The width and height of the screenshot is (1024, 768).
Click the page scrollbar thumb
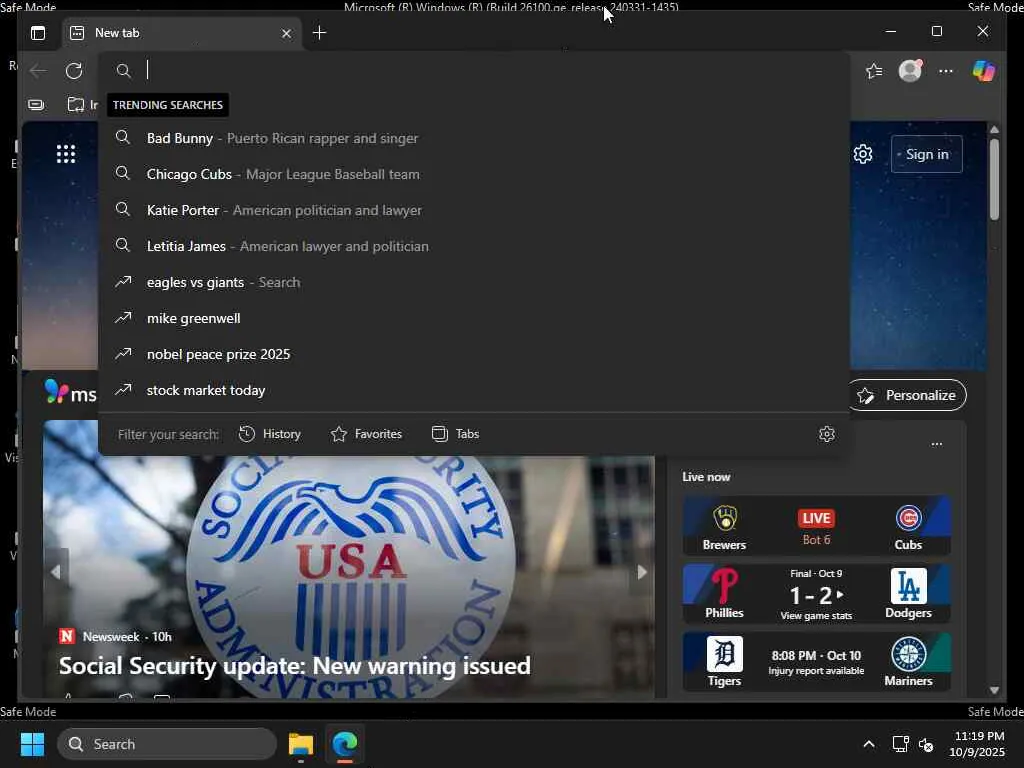click(x=994, y=179)
